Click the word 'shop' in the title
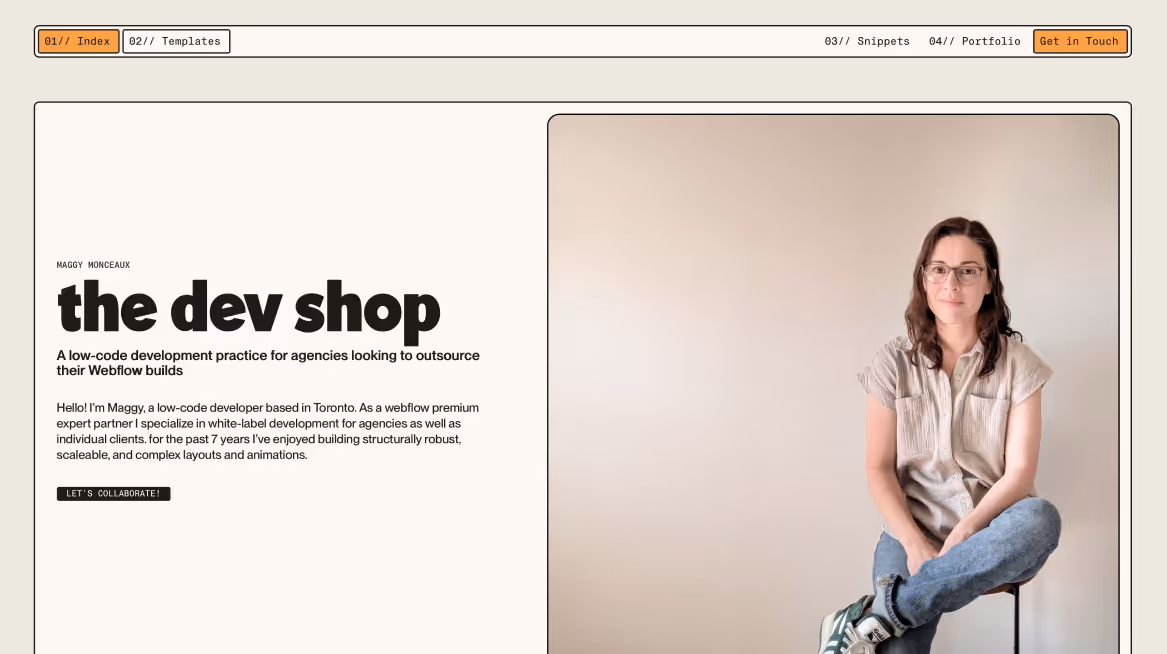Screen dimensions: 1167x654 (368, 311)
